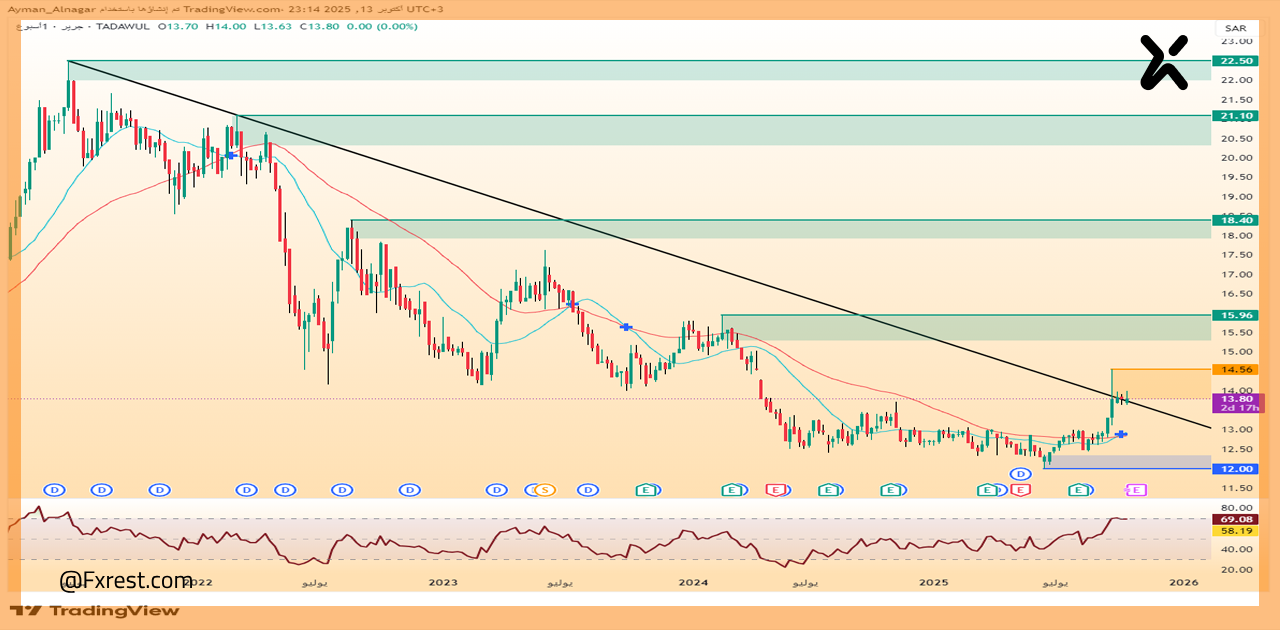Viewport: 1280px width, 630px height.
Task: Click the leftmost red E earnings marker
Action: [775, 489]
